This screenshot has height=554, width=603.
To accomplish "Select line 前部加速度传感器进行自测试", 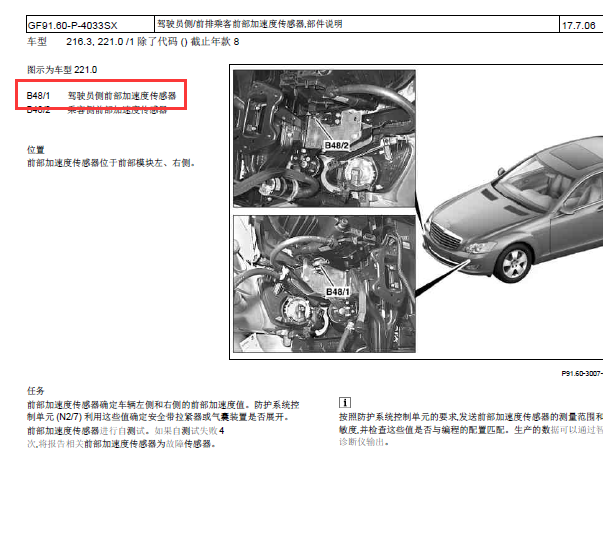I will [125, 431].
